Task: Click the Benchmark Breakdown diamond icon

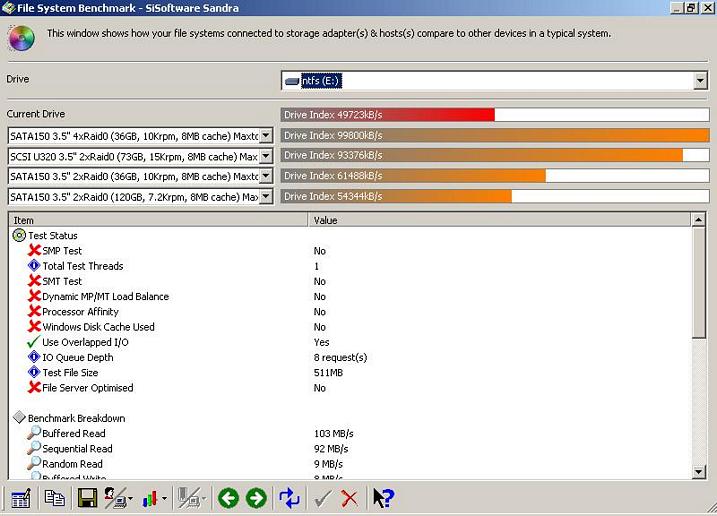Action: tap(19, 417)
